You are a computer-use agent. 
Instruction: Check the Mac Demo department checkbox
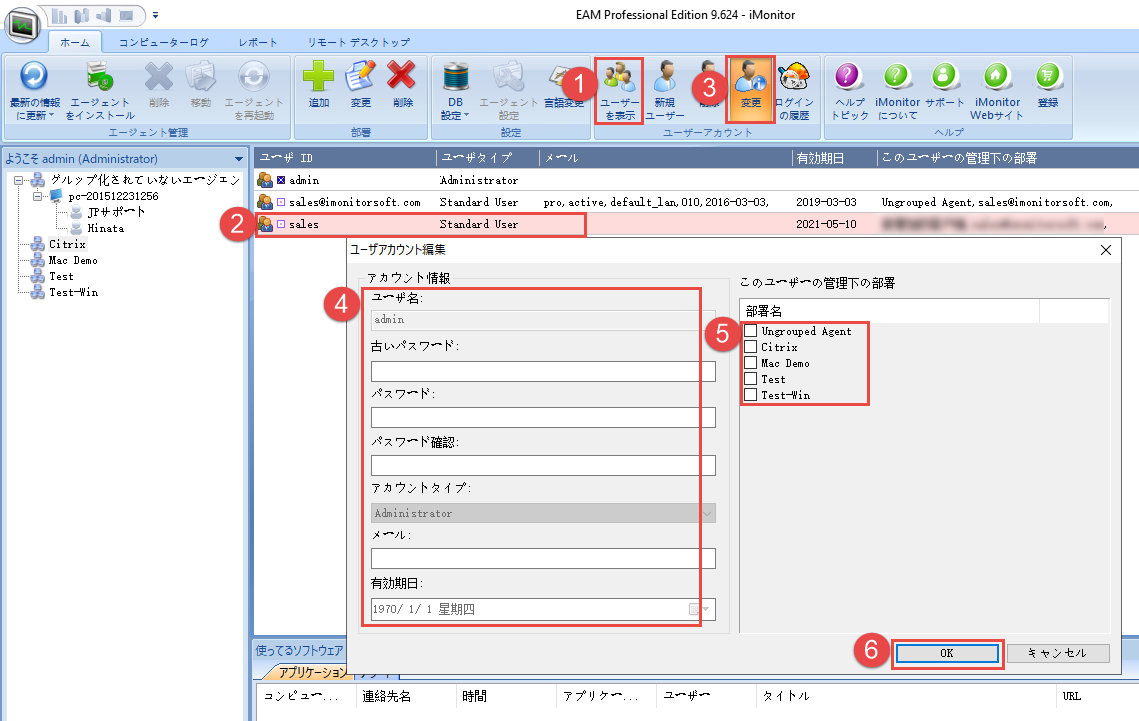pyautogui.click(x=750, y=363)
